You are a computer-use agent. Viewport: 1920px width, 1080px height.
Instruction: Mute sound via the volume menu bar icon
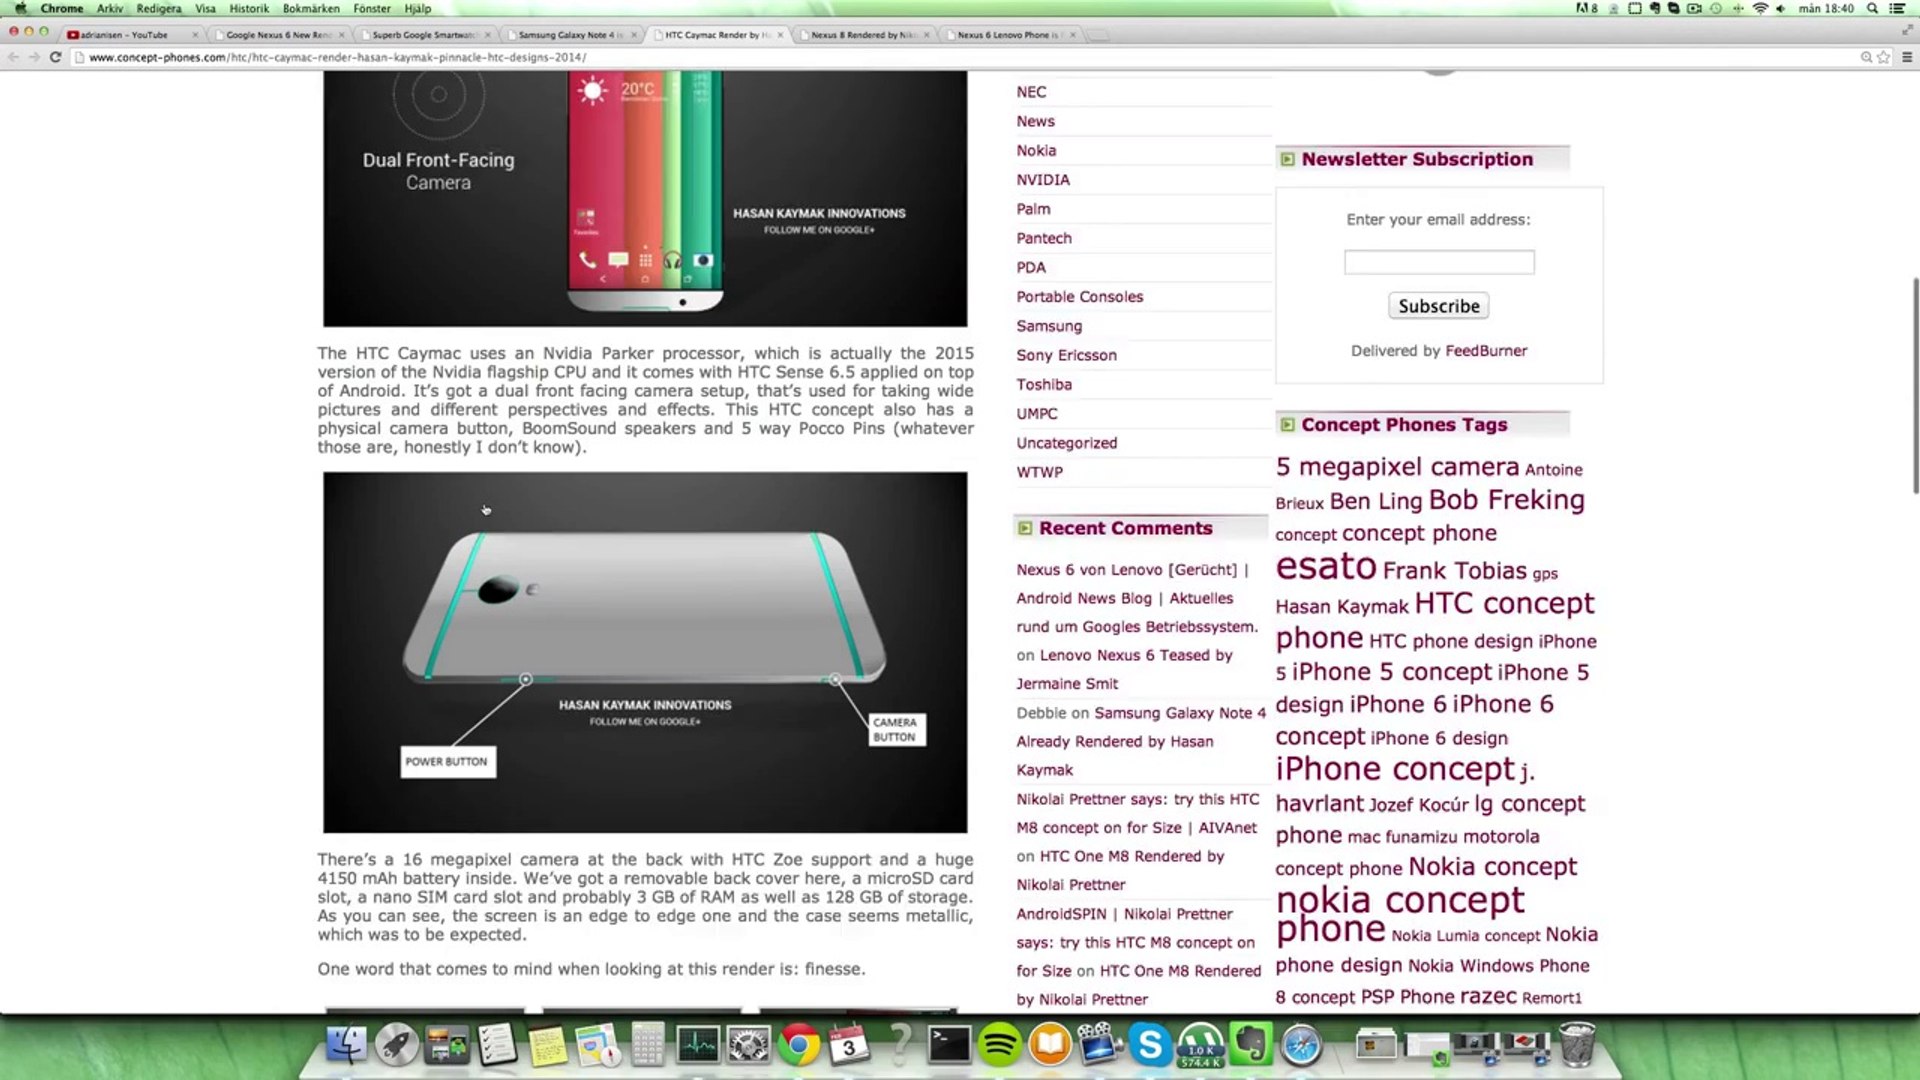coord(1780,8)
